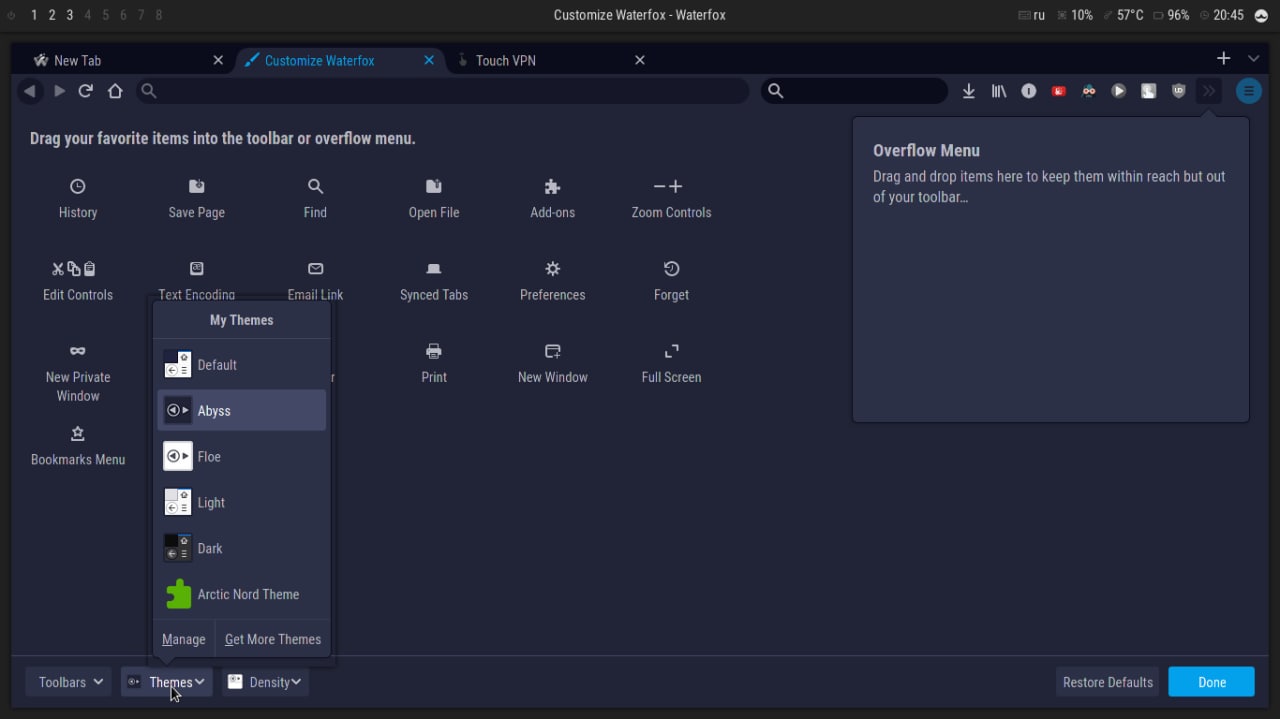Click the toolbar overflow double-chevron icon
The height and width of the screenshot is (719, 1280).
(x=1209, y=91)
